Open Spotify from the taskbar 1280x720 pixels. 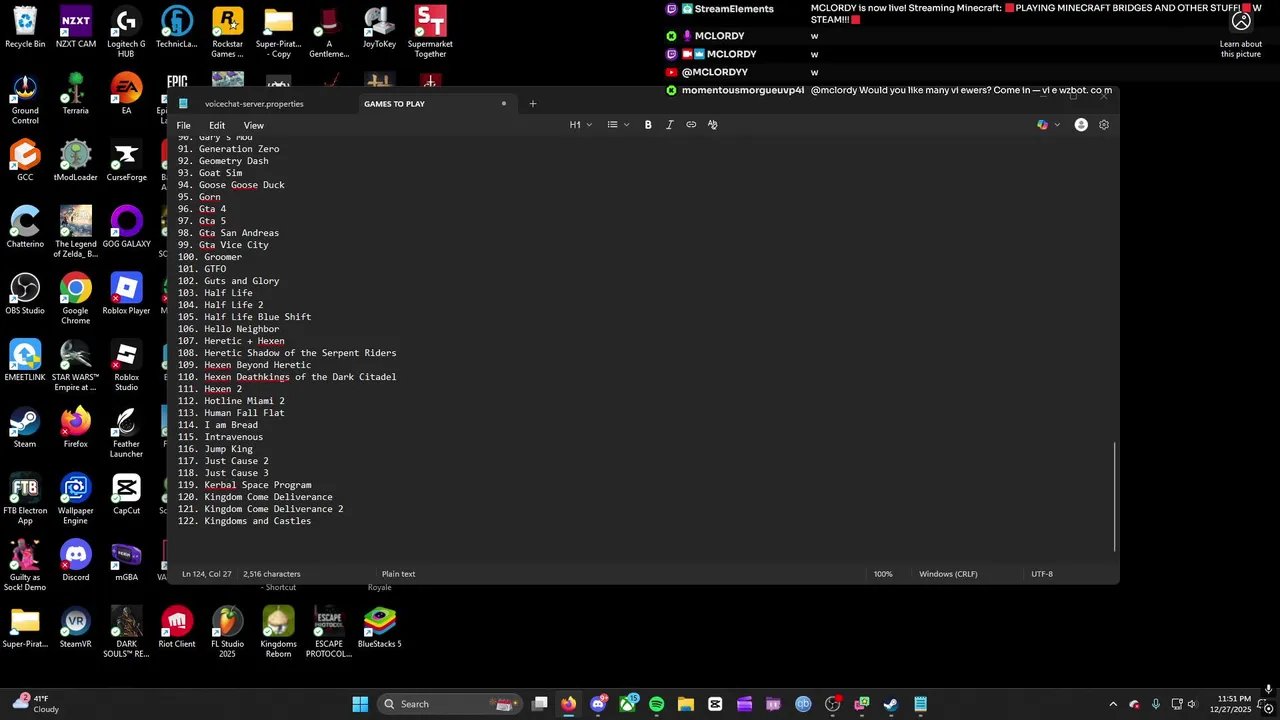click(x=656, y=704)
